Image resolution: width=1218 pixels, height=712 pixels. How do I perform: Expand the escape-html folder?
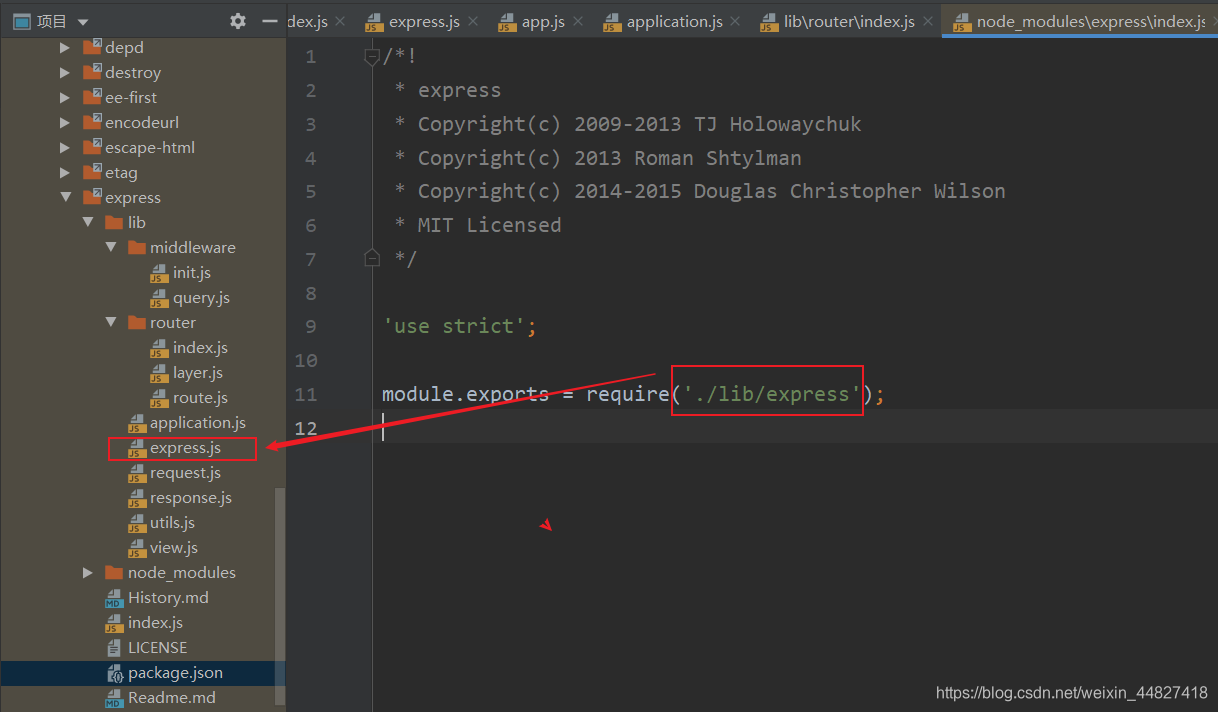[x=65, y=147]
